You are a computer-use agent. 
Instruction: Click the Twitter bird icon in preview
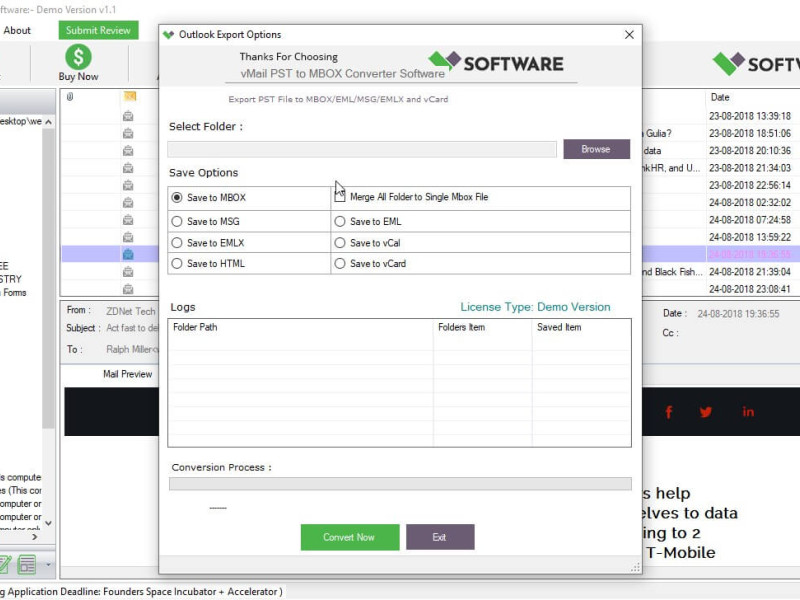pos(706,412)
